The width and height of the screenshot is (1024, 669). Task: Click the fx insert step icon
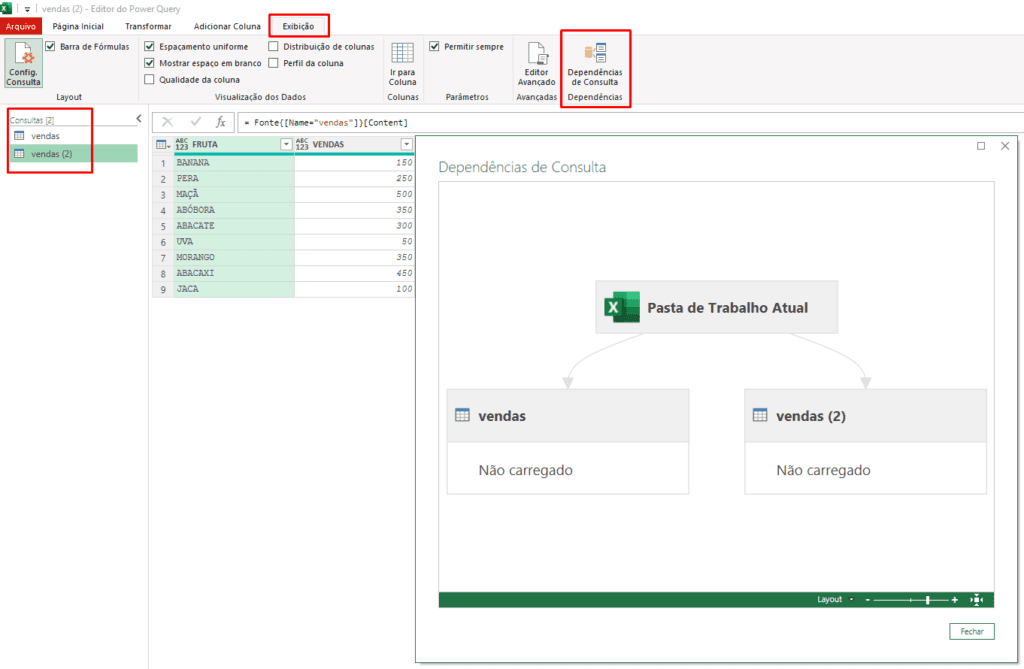tap(221, 122)
